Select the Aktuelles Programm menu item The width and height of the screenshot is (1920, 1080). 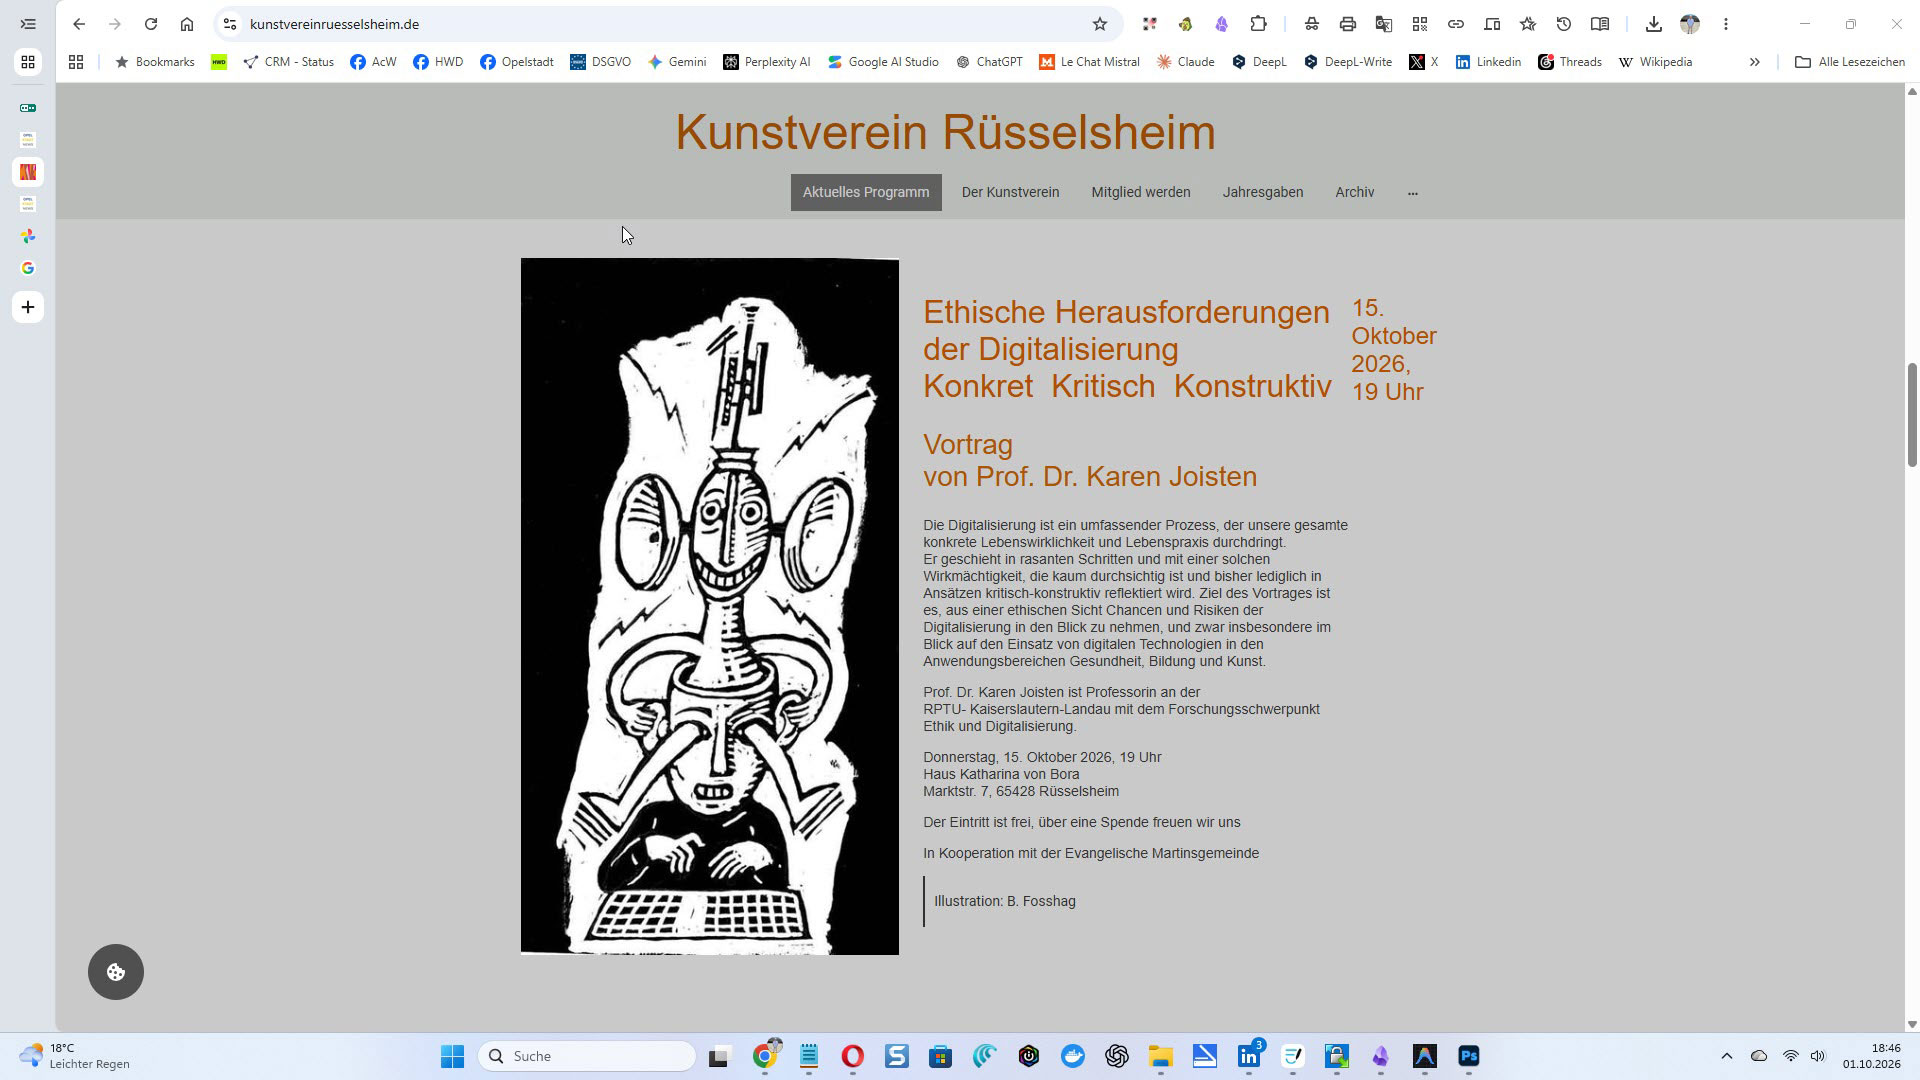click(866, 192)
